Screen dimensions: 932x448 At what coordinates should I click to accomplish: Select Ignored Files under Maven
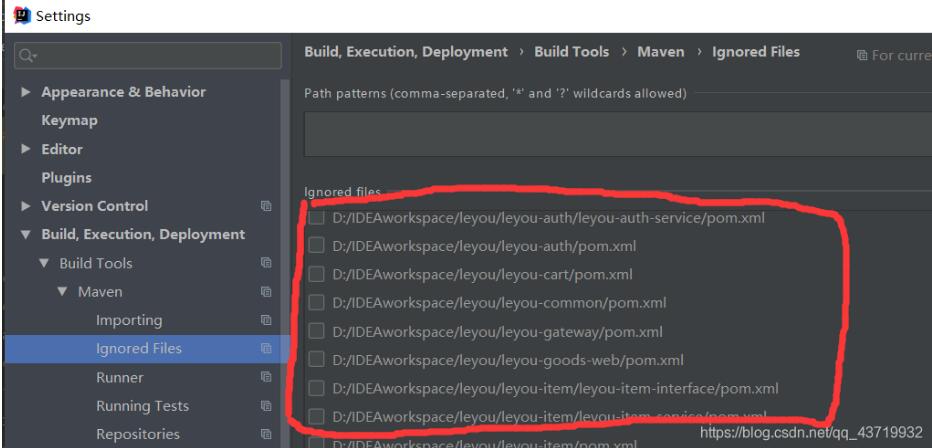coord(138,349)
